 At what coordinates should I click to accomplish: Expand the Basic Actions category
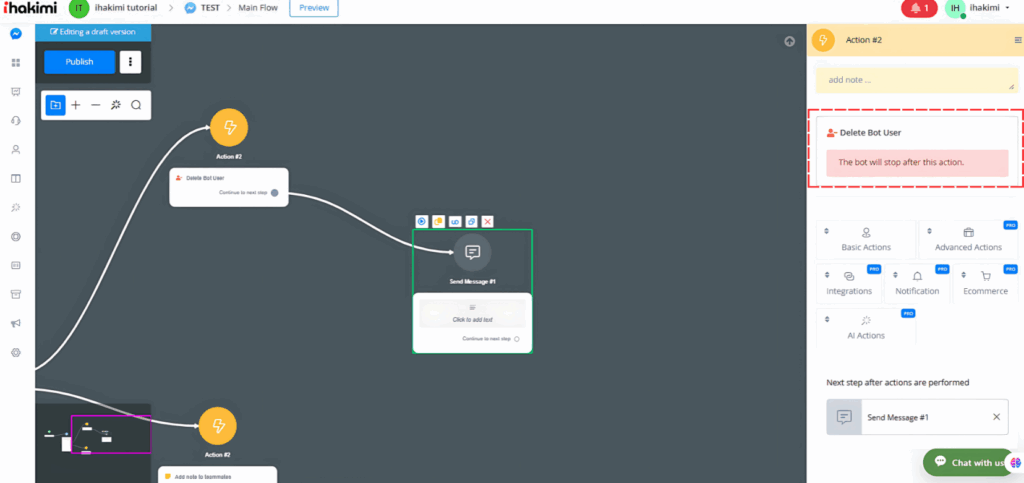[865, 238]
